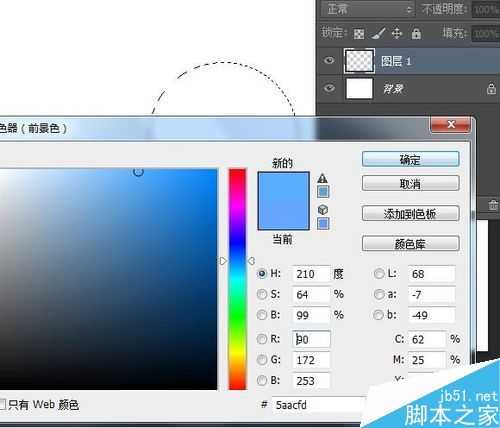This screenshot has height=428, width=500.
Task: Click the vertical hue spectrum slider
Action: pyautogui.click(x=237, y=279)
